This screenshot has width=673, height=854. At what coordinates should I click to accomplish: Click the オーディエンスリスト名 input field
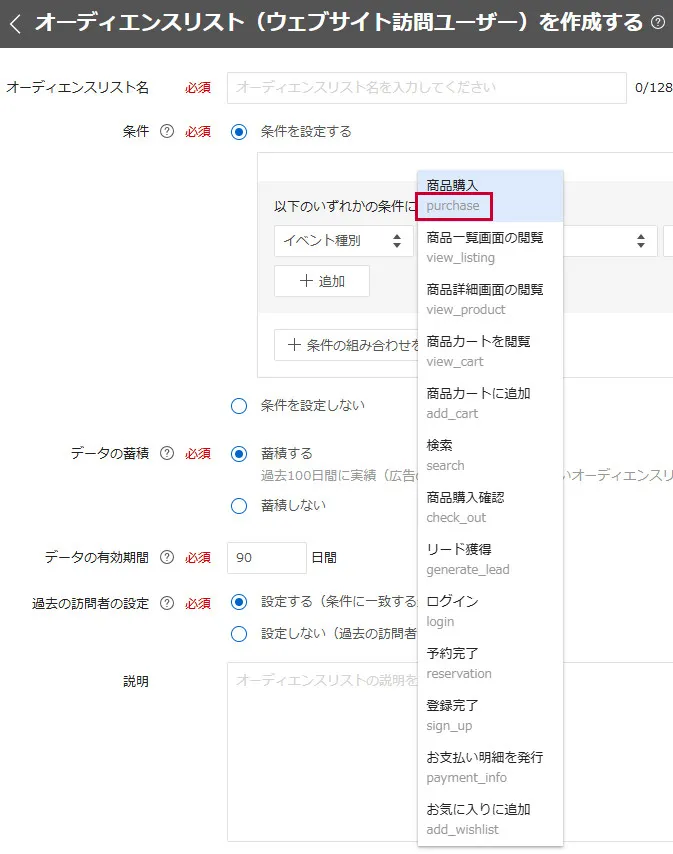click(x=426, y=88)
